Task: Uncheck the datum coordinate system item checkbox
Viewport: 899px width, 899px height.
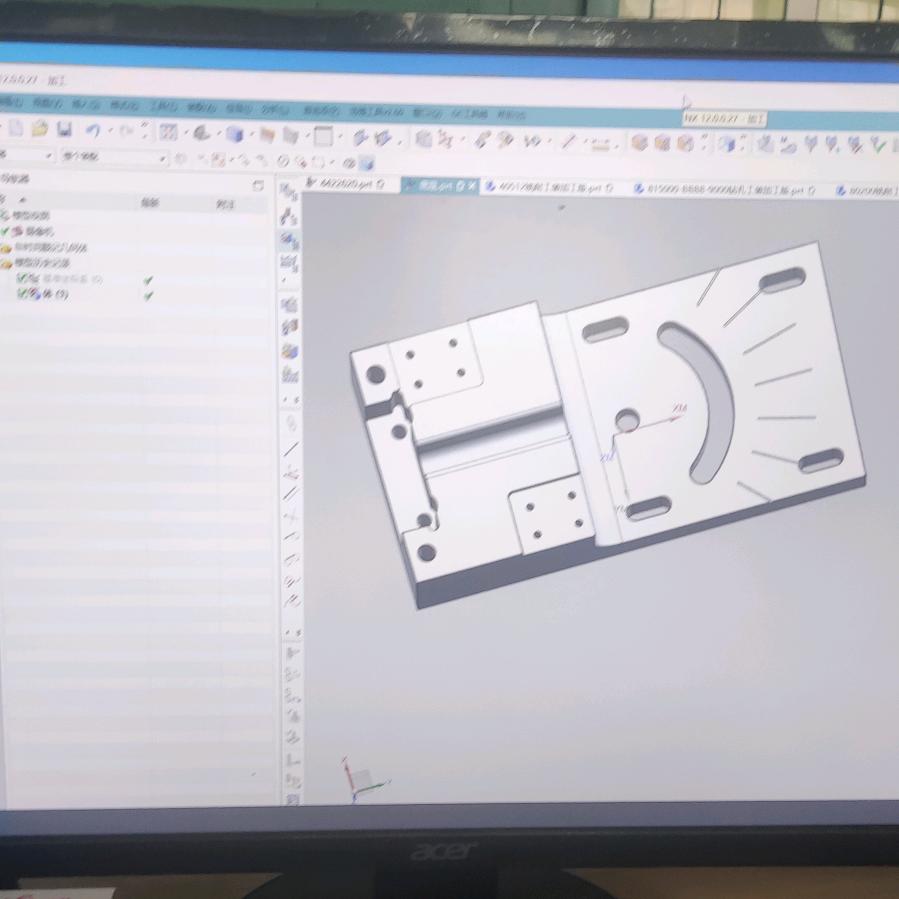Action: click(23, 279)
